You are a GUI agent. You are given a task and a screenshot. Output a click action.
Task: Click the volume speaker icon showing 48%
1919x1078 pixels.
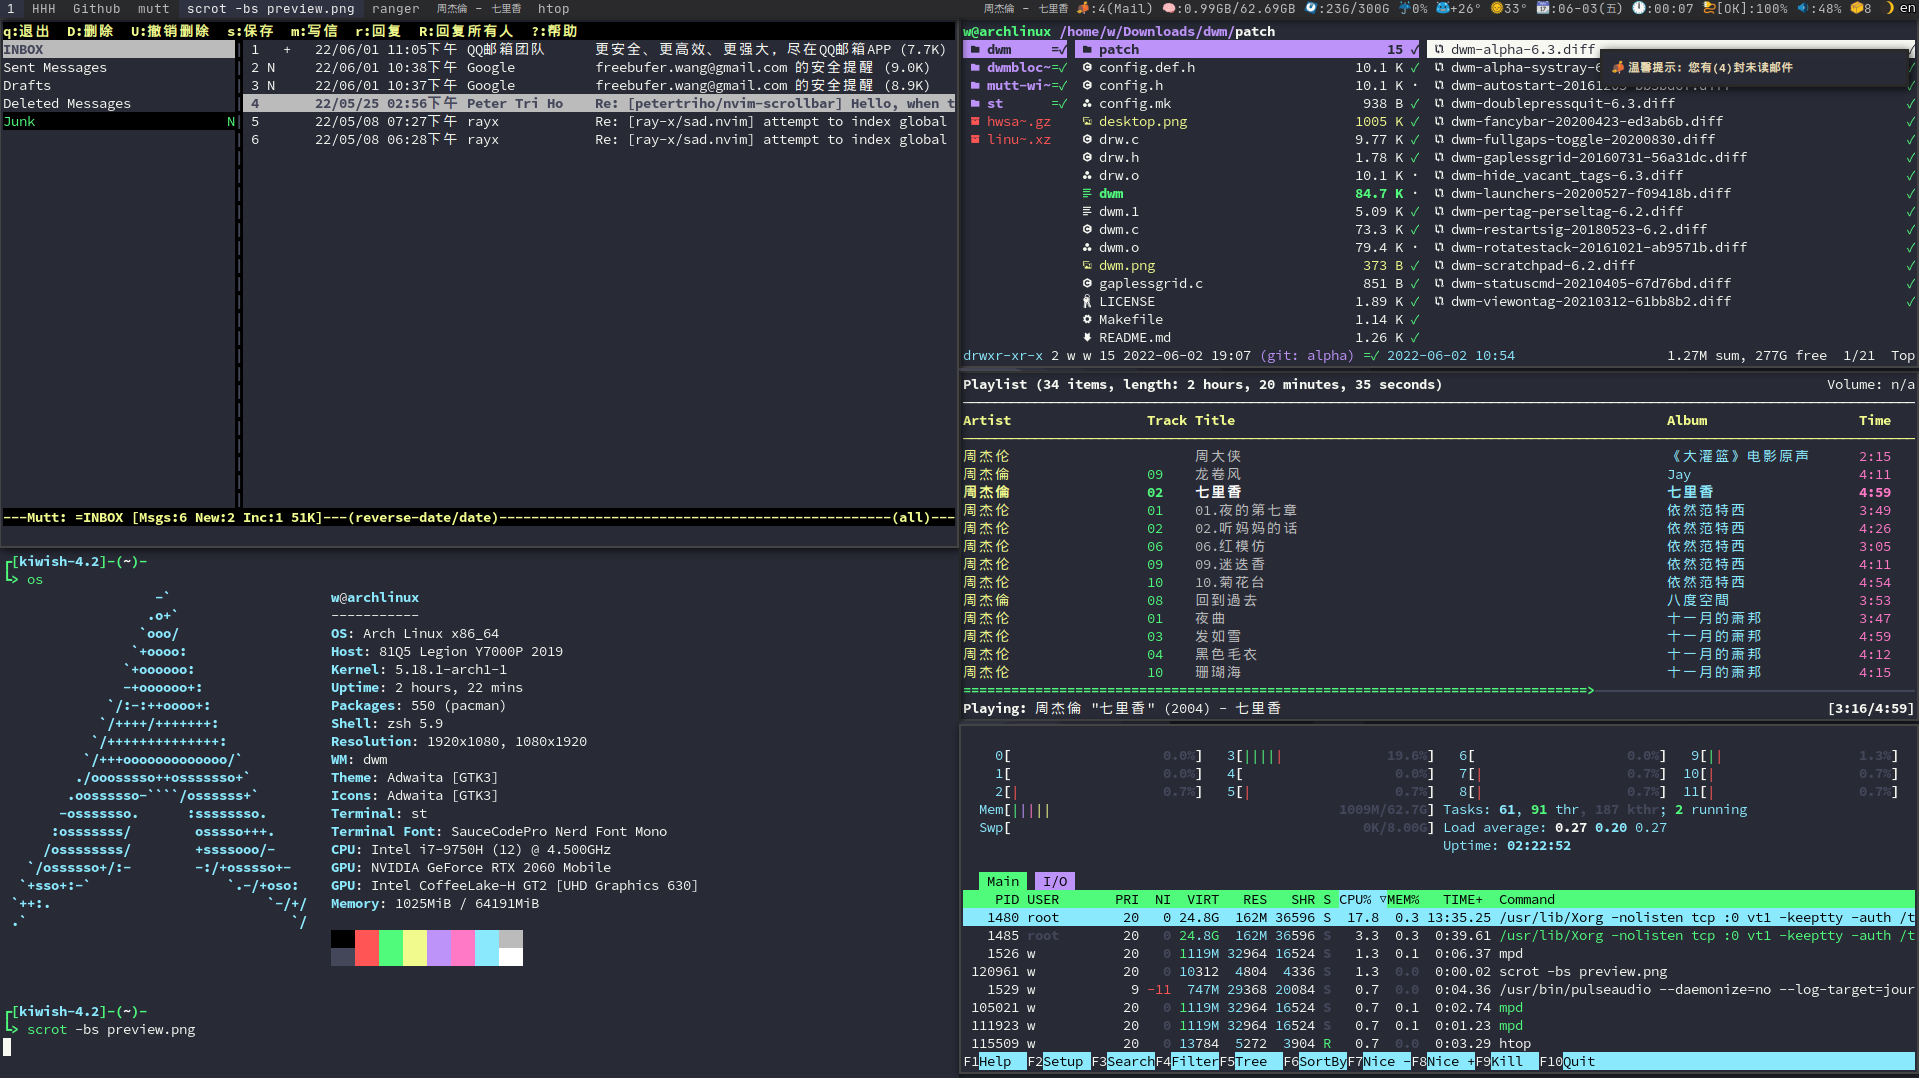(1802, 8)
